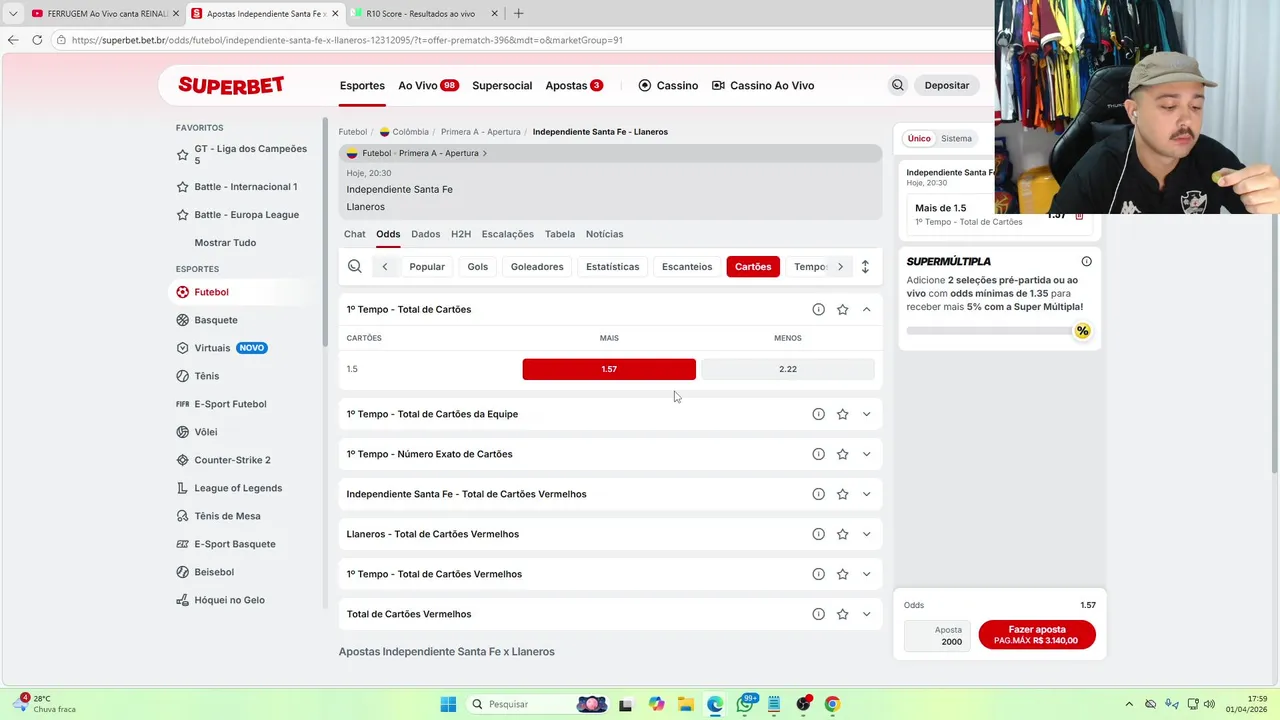The image size is (1280, 720).
Task: Click Mostrar Tudo in favorites
Action: point(225,243)
